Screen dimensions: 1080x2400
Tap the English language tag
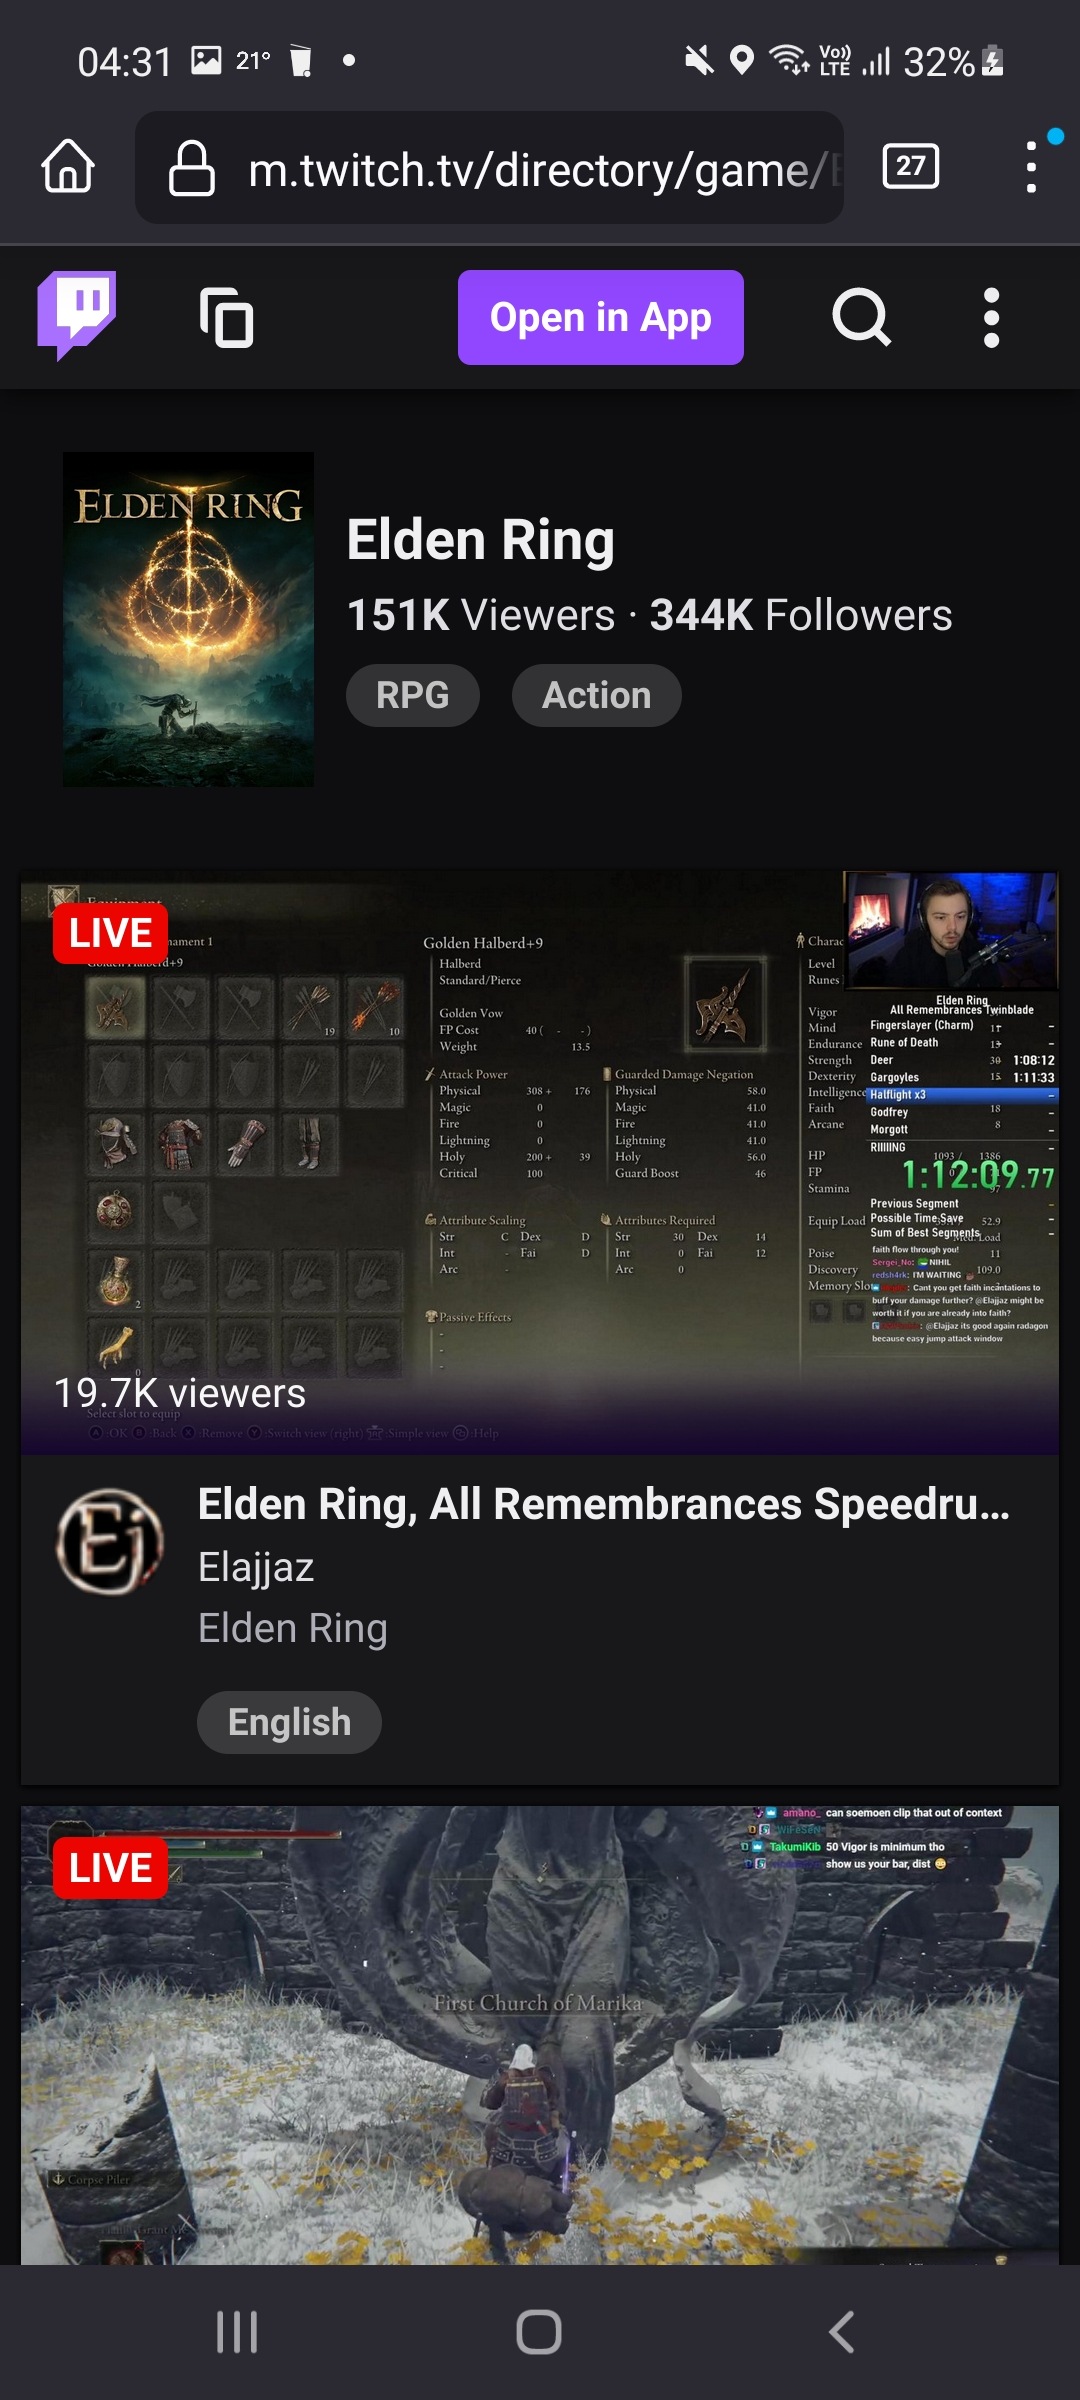[289, 1722]
